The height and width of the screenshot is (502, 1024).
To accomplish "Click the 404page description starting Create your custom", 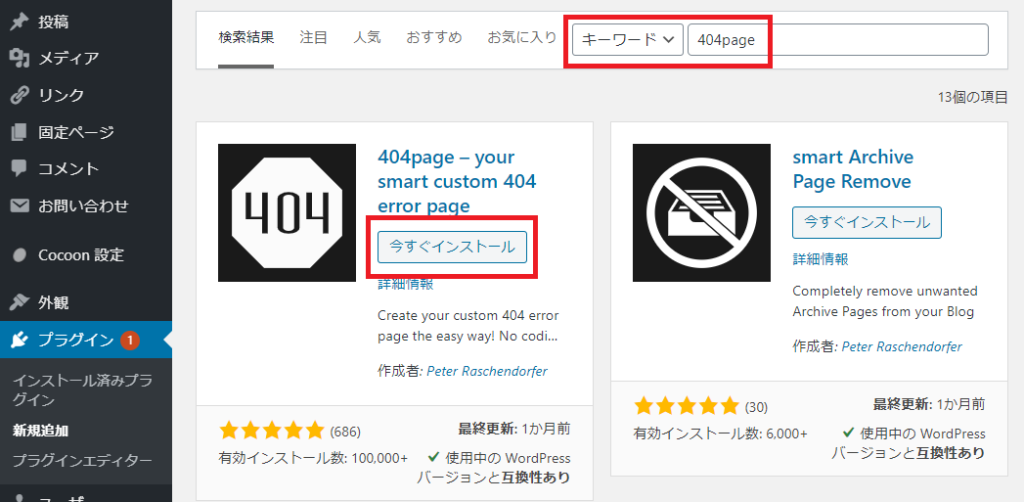I will [468, 326].
